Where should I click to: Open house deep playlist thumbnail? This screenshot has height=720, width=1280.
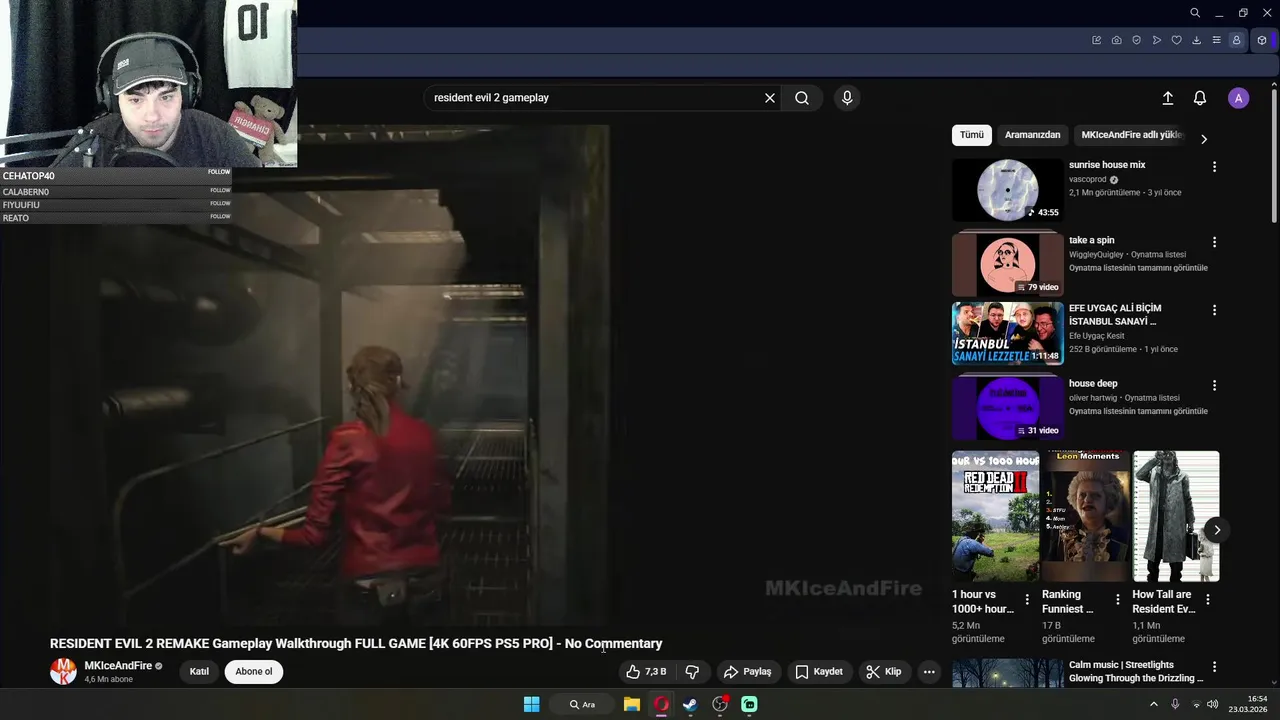[x=1007, y=408]
